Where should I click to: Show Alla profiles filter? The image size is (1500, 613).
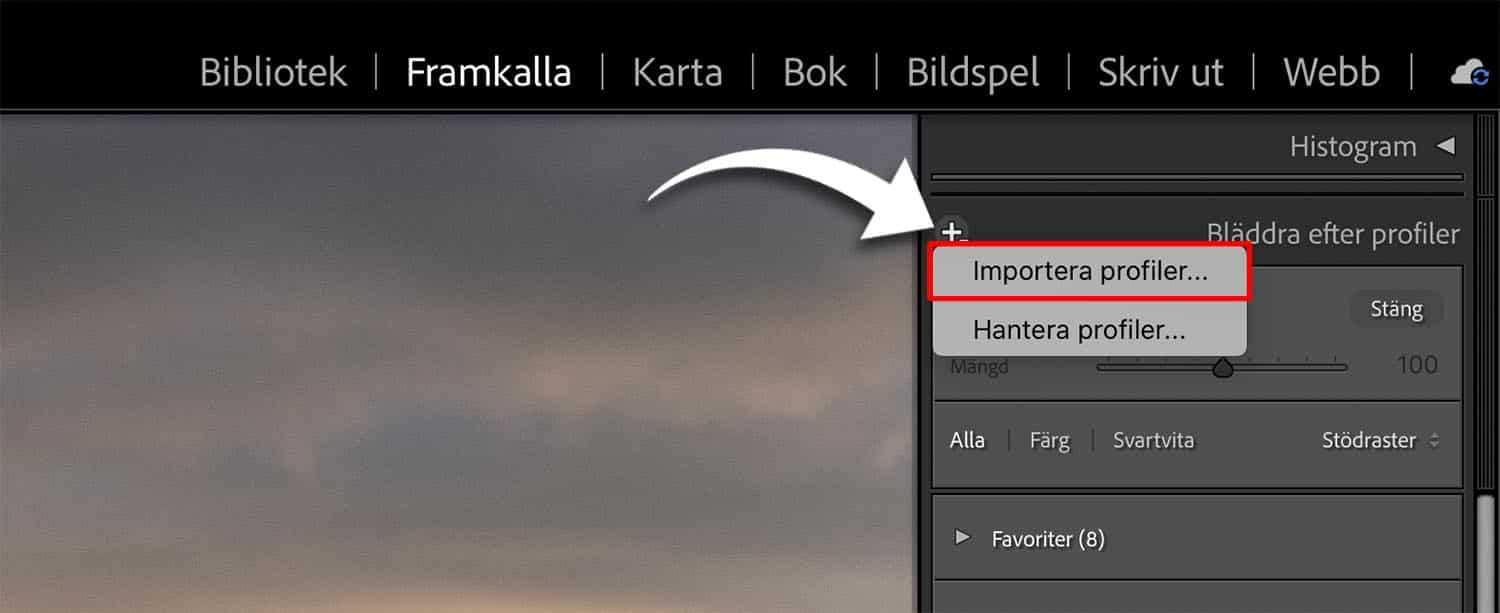tap(967, 440)
